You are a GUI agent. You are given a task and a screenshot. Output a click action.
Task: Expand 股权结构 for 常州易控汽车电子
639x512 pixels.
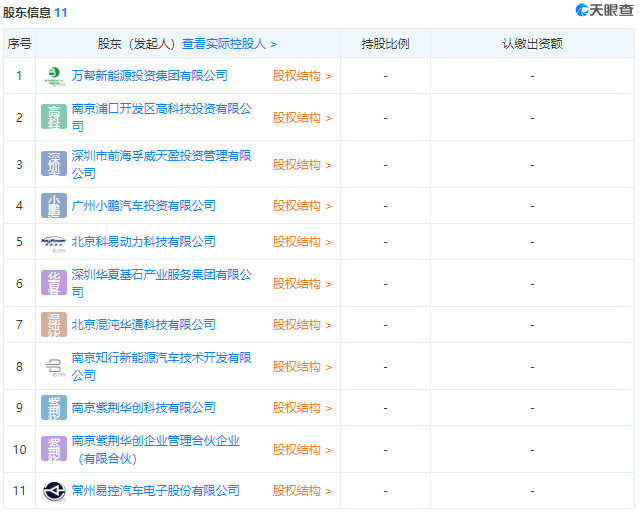(x=302, y=491)
